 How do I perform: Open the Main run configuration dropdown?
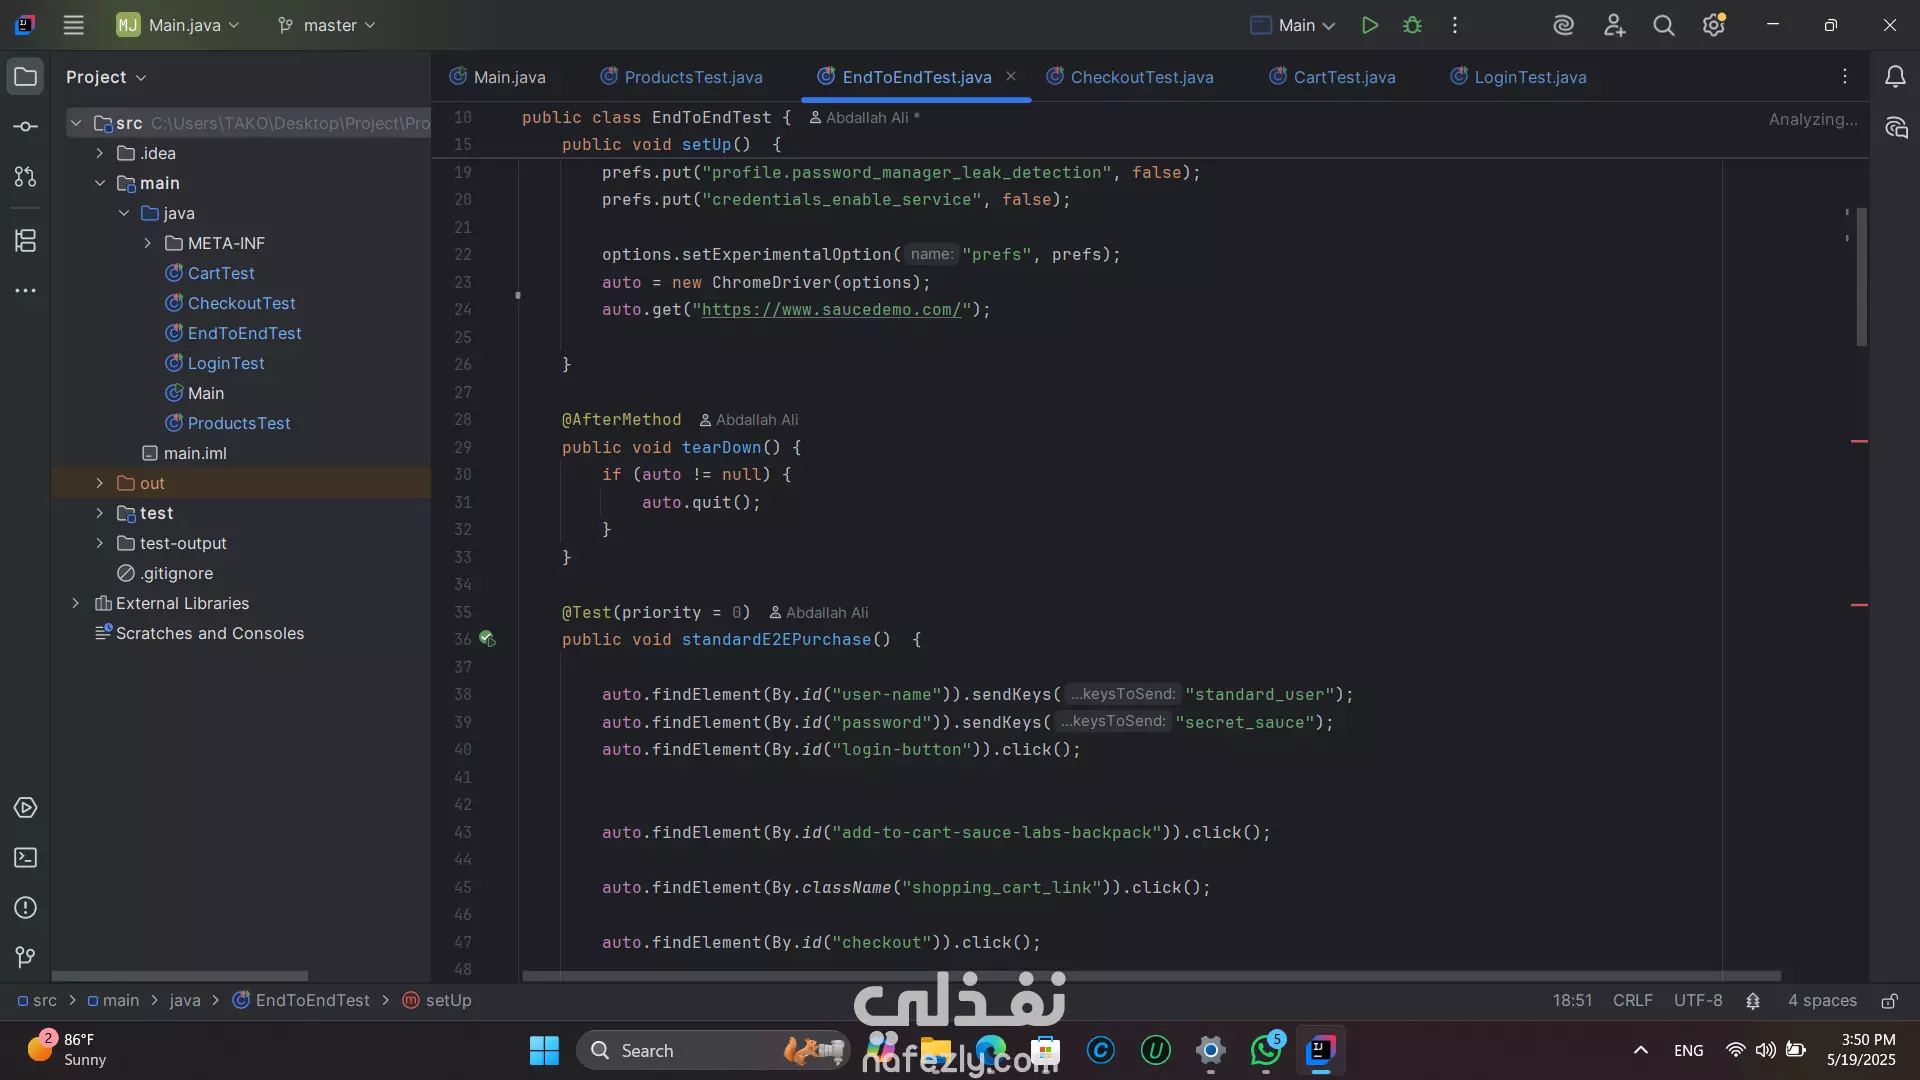pyautogui.click(x=1292, y=25)
